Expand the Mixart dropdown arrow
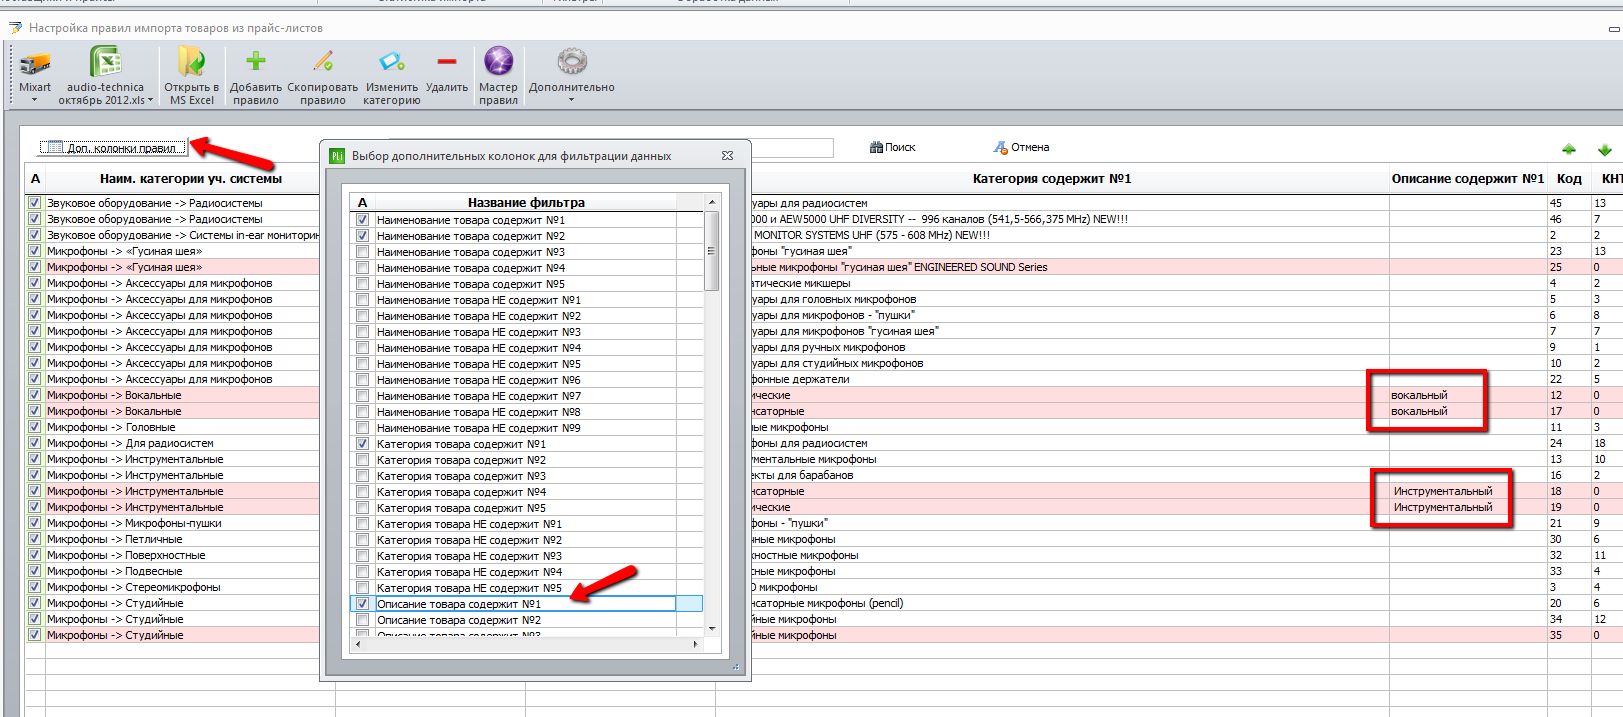1623x717 pixels. coord(34,100)
